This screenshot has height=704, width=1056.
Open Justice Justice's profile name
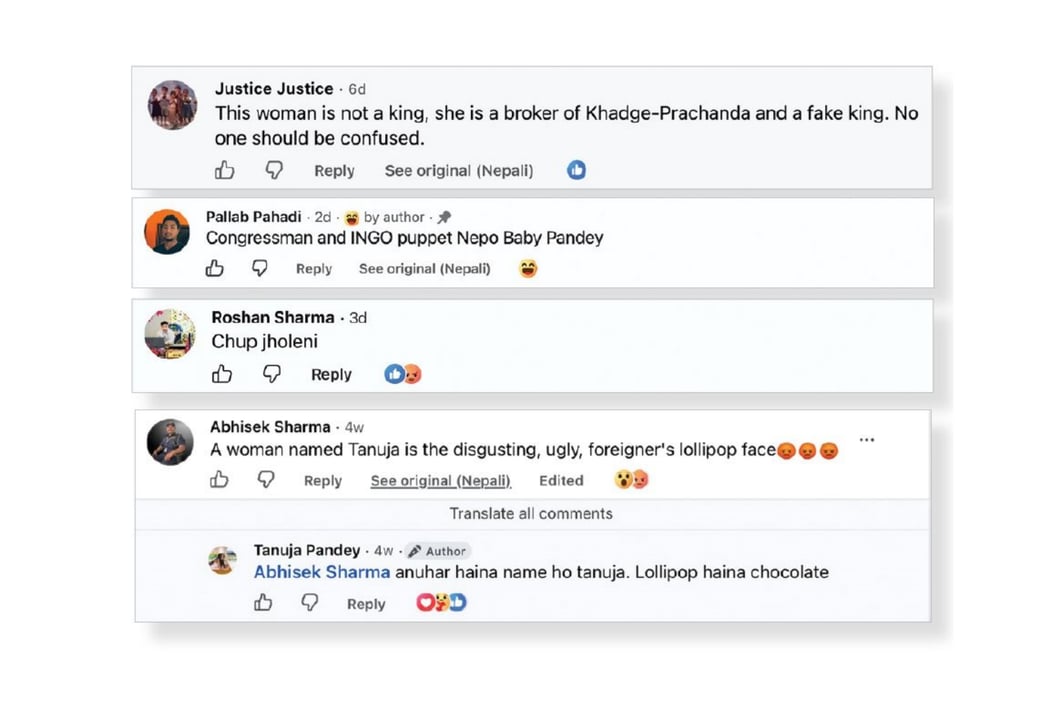[x=274, y=89]
